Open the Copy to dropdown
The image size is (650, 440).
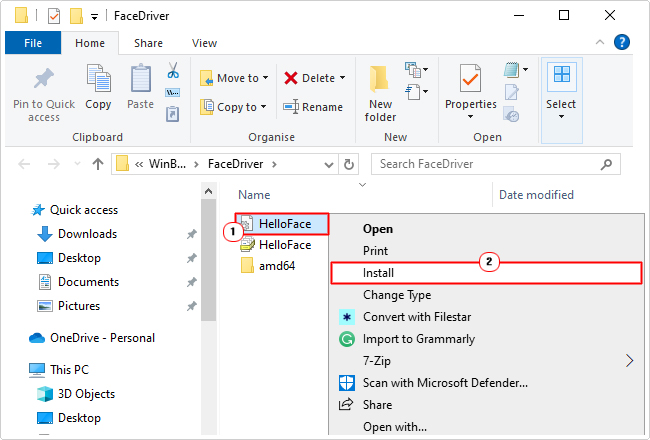233,107
